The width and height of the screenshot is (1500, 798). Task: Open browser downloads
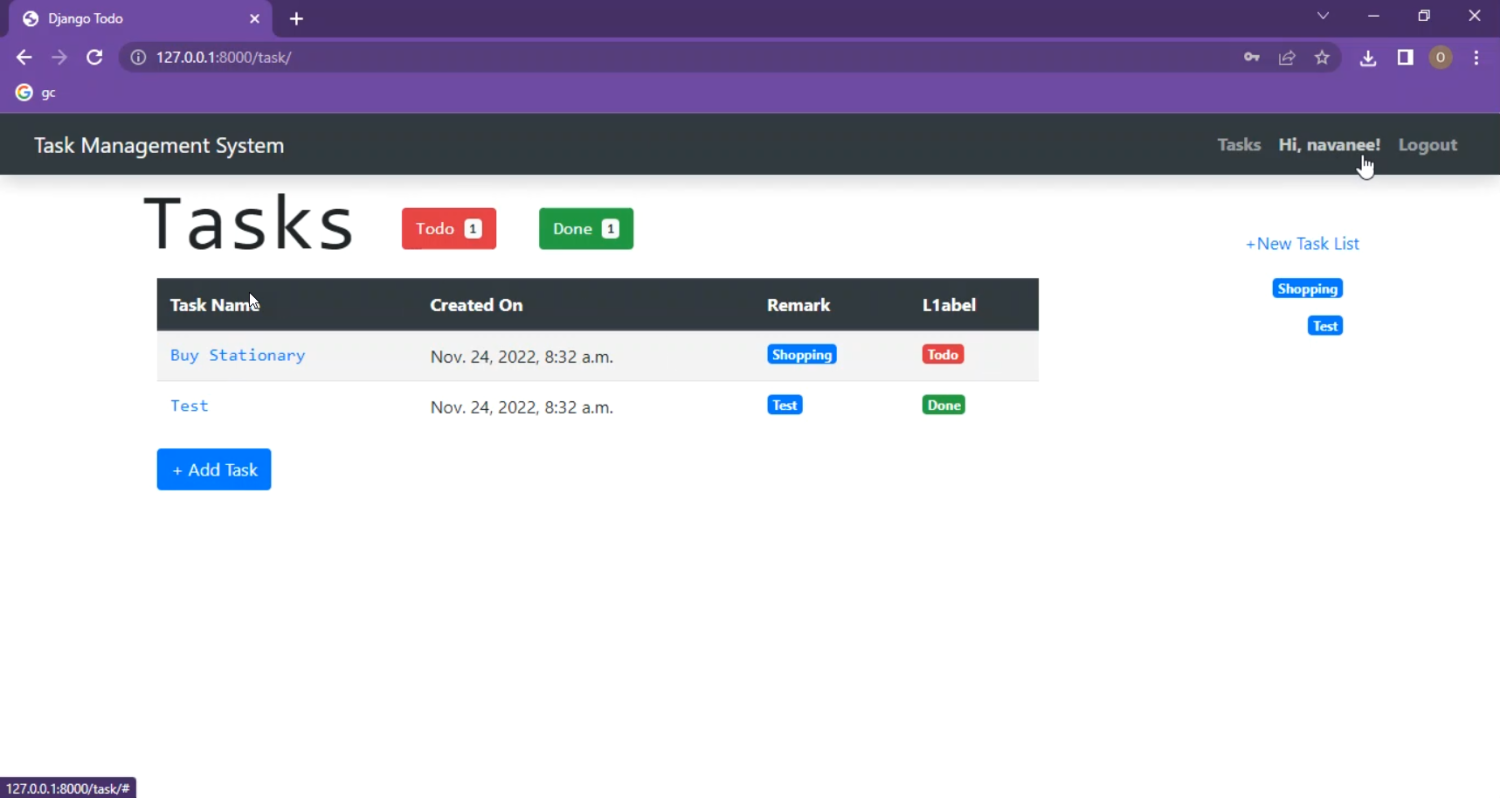1368,58
